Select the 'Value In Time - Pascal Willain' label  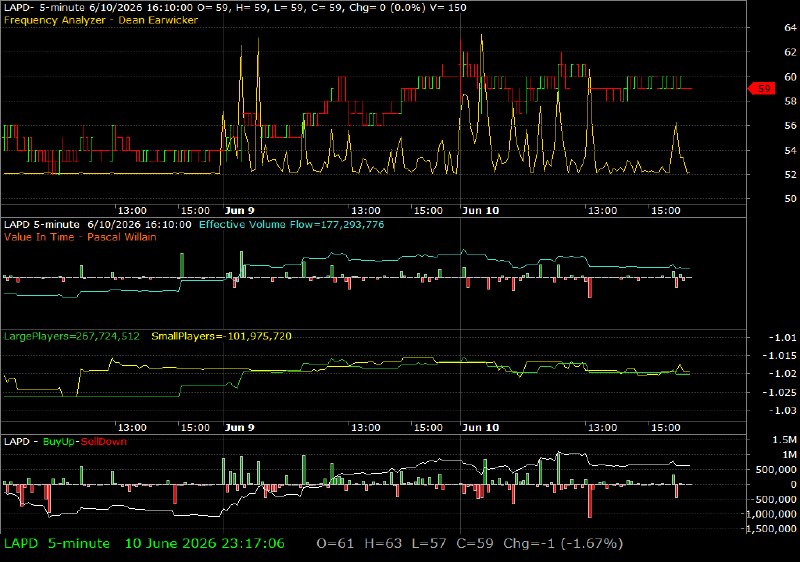(80, 237)
